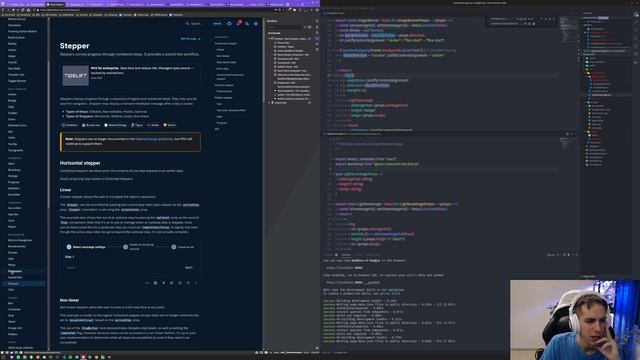The height and width of the screenshot is (360, 640).
Task: Open the notifications bell in MUI docs header
Action: [238, 24]
